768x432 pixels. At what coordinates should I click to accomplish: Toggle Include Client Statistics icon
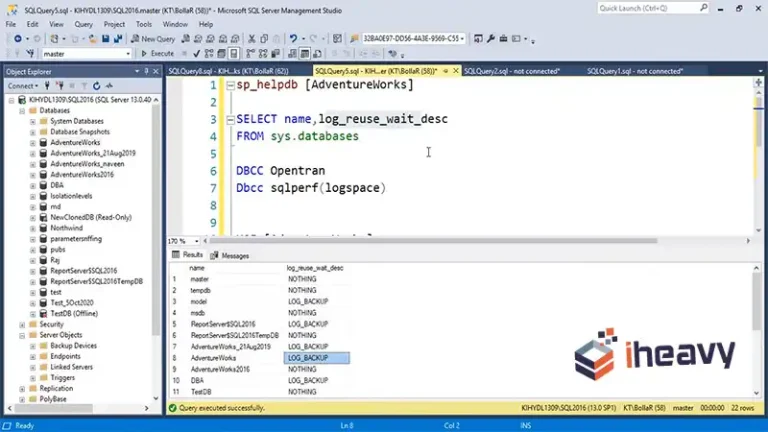(275, 54)
